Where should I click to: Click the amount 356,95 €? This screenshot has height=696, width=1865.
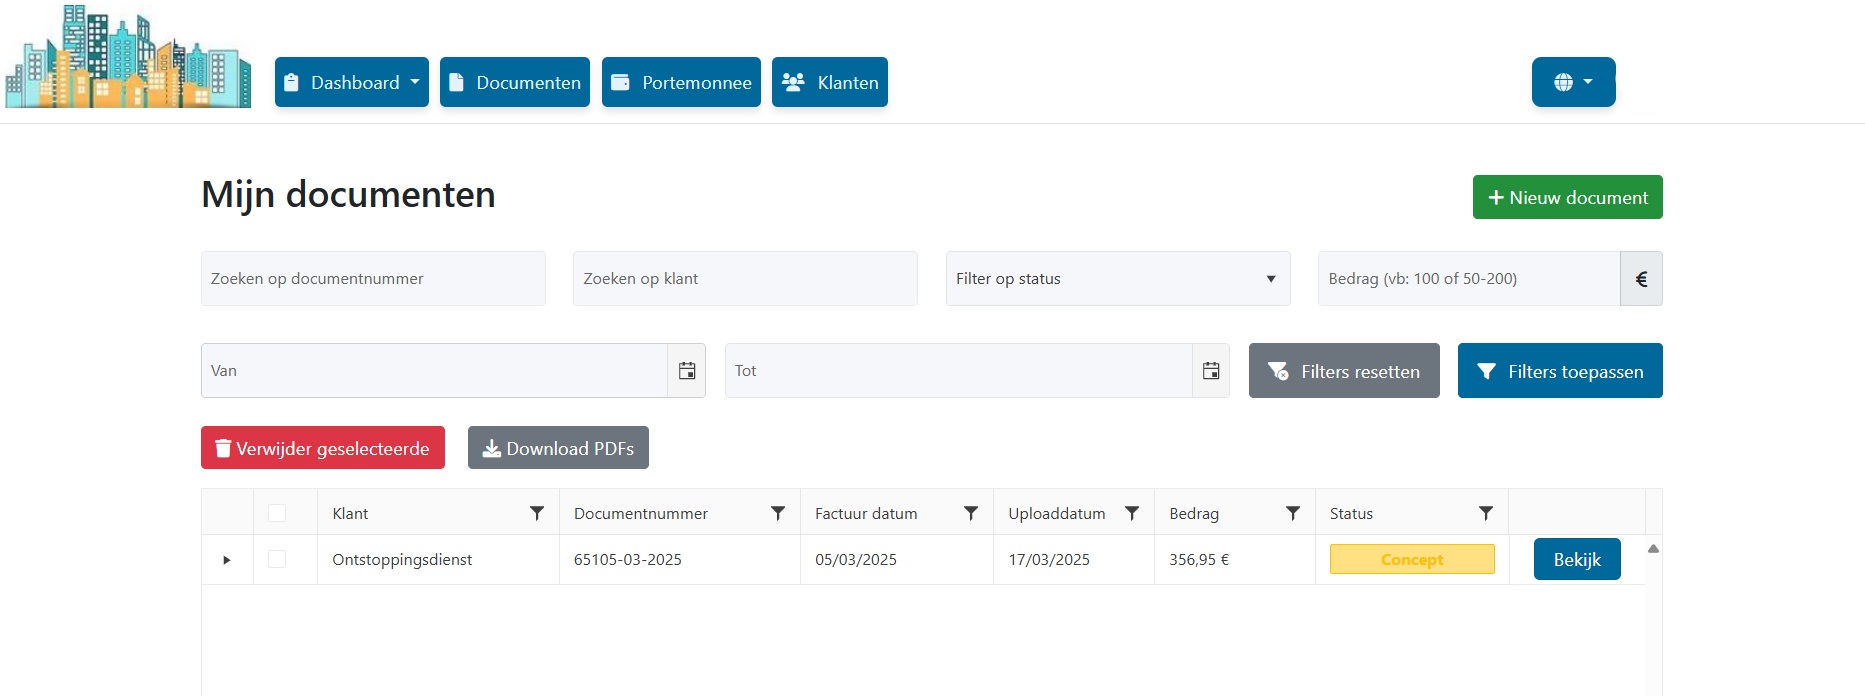pyautogui.click(x=1199, y=560)
